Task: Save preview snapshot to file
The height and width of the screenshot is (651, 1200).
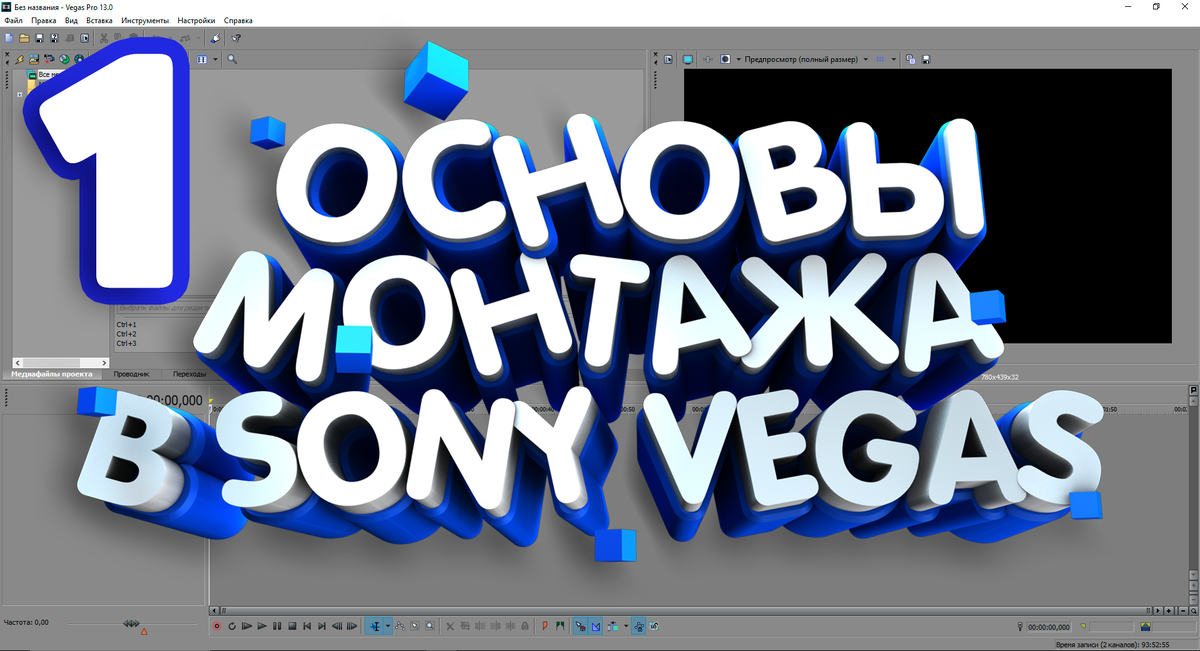Action: point(925,60)
